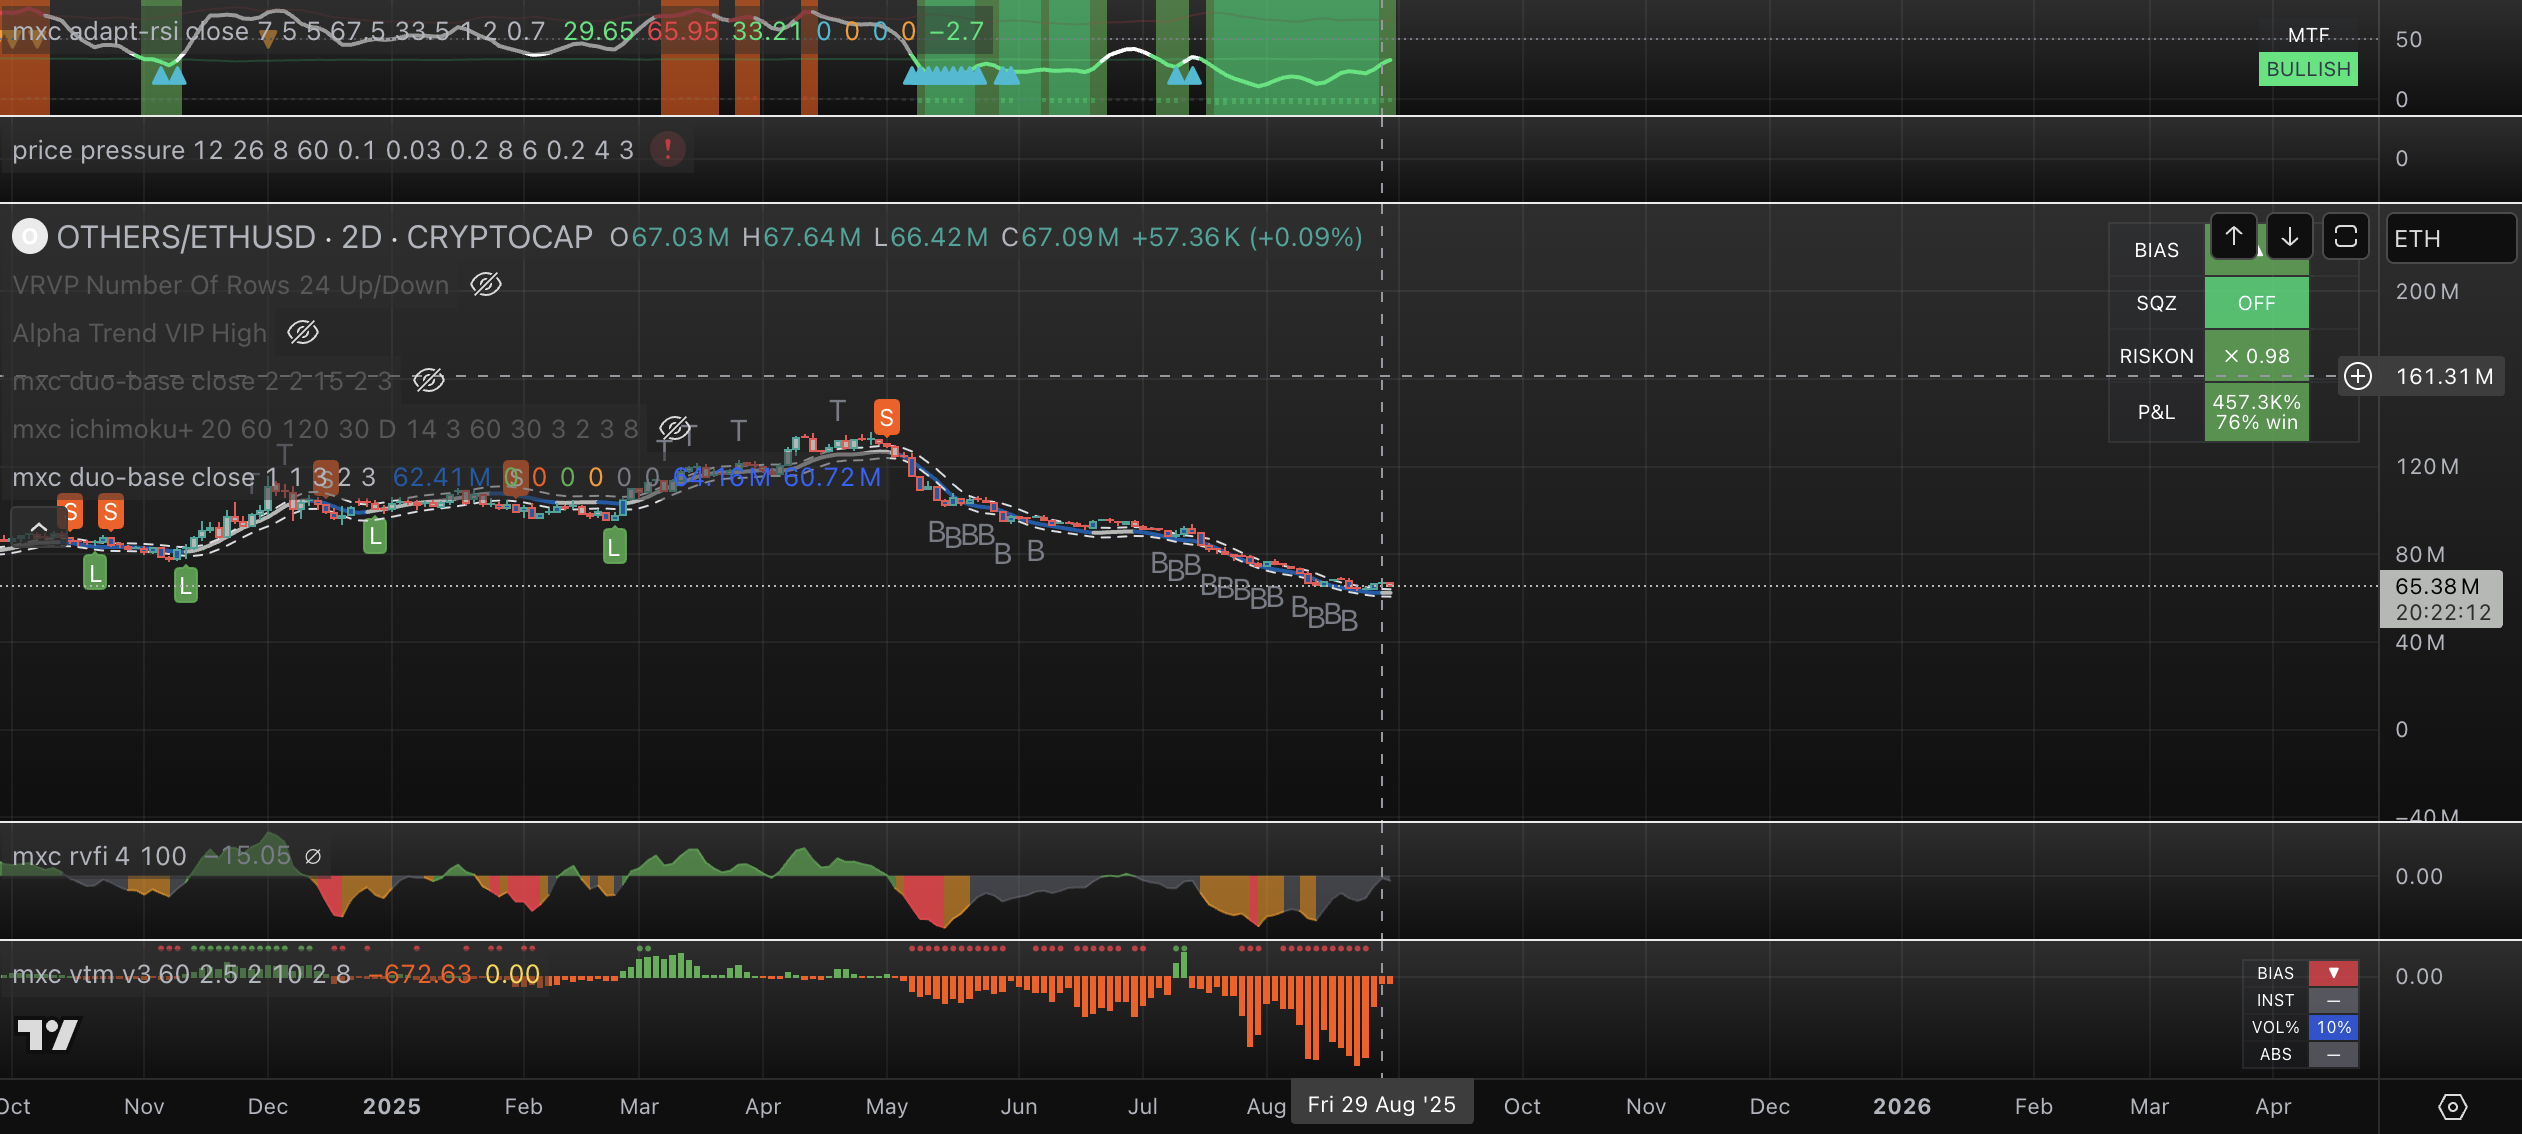Click the move pane down arrow
The height and width of the screenshot is (1134, 2522).
(x=2289, y=237)
